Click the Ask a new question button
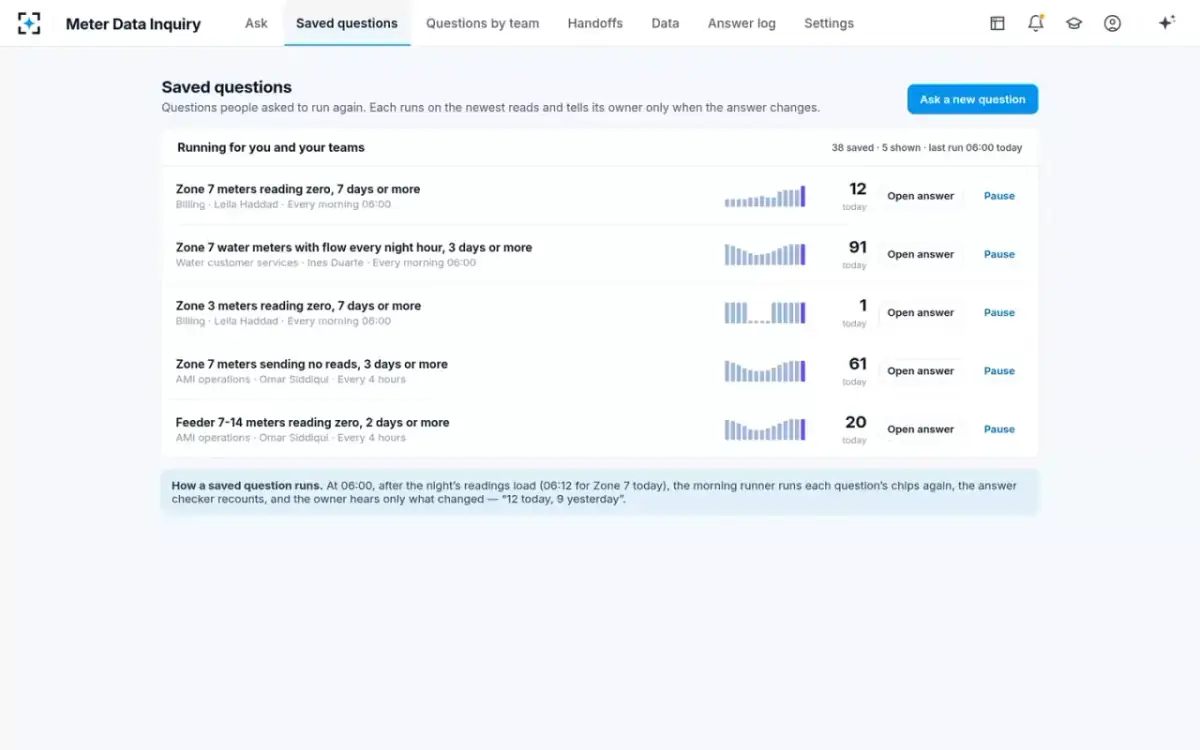Viewport: 1200px width, 750px height. coord(973,99)
